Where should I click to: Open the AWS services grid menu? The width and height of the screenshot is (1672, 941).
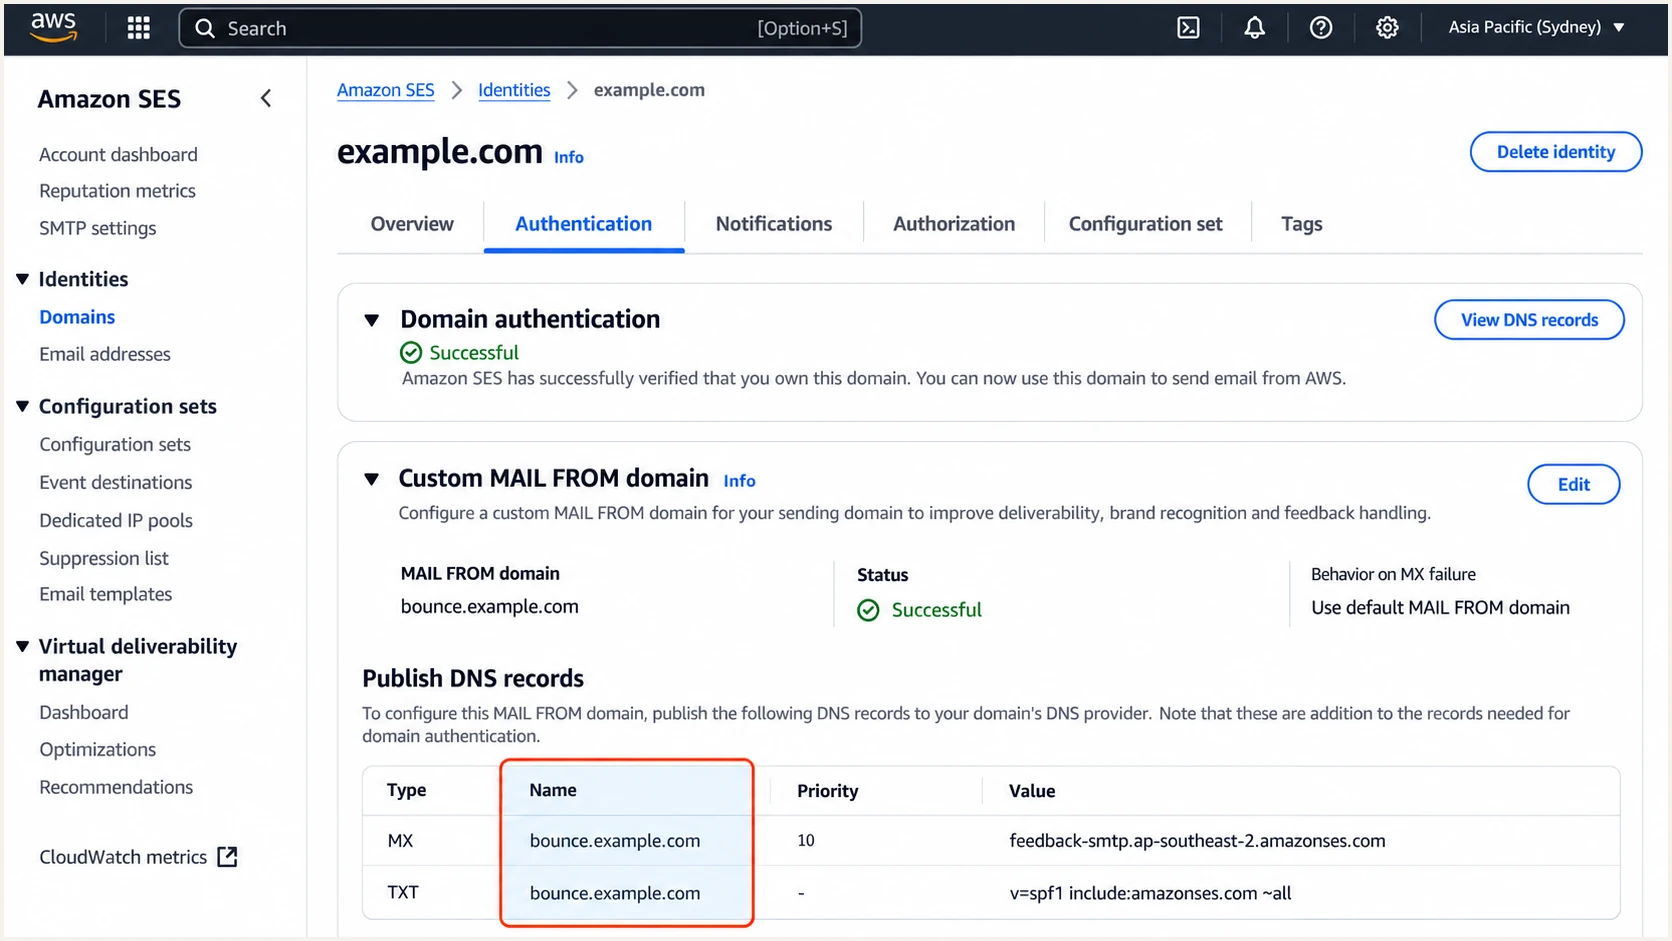(x=139, y=28)
